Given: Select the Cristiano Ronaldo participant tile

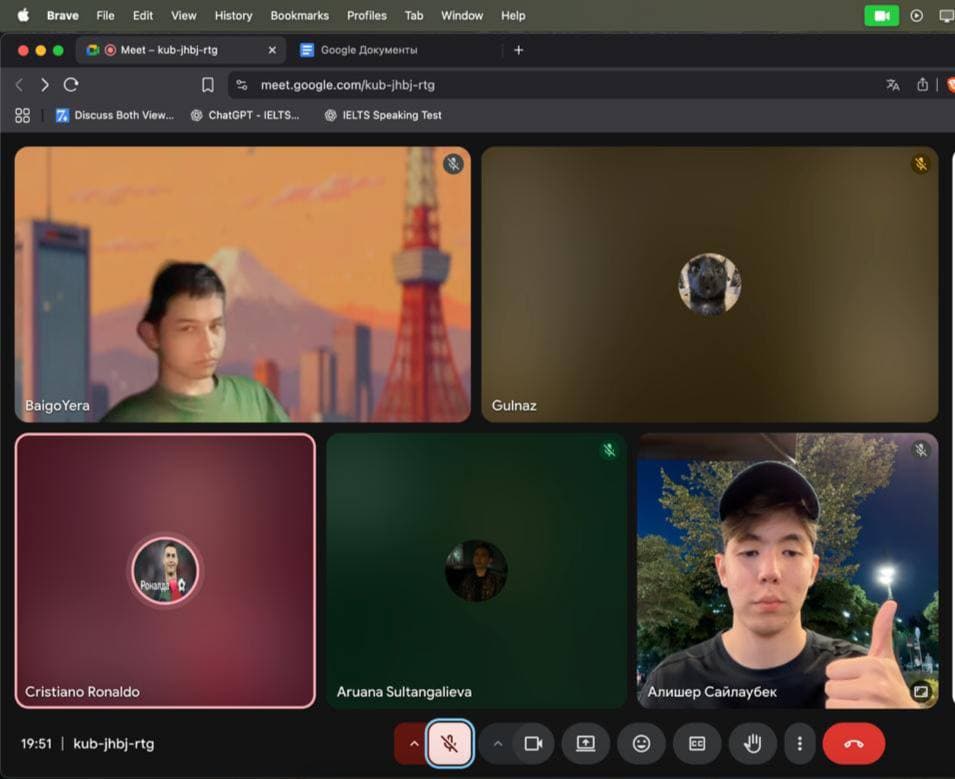Looking at the screenshot, I should tap(165, 570).
